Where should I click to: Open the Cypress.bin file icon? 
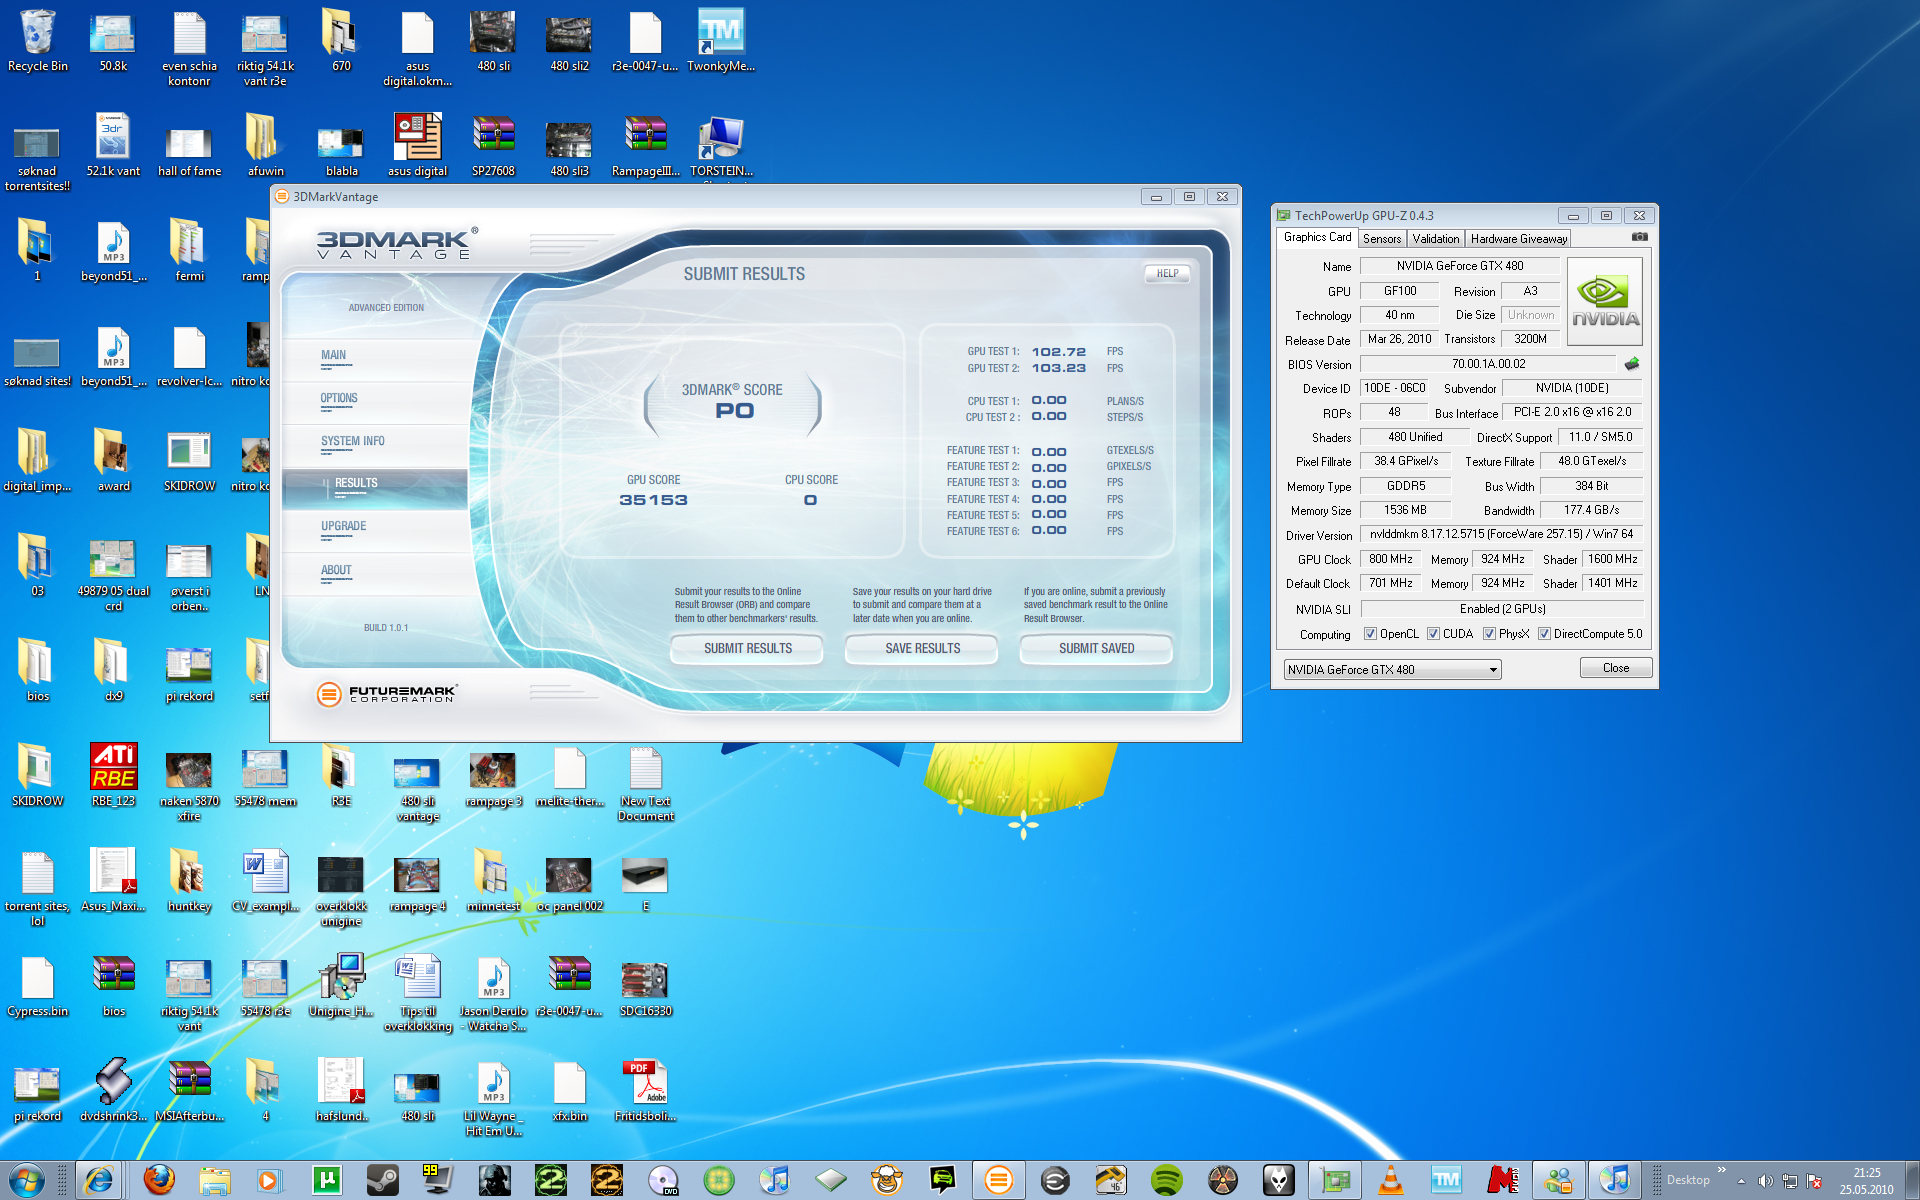tap(38, 986)
